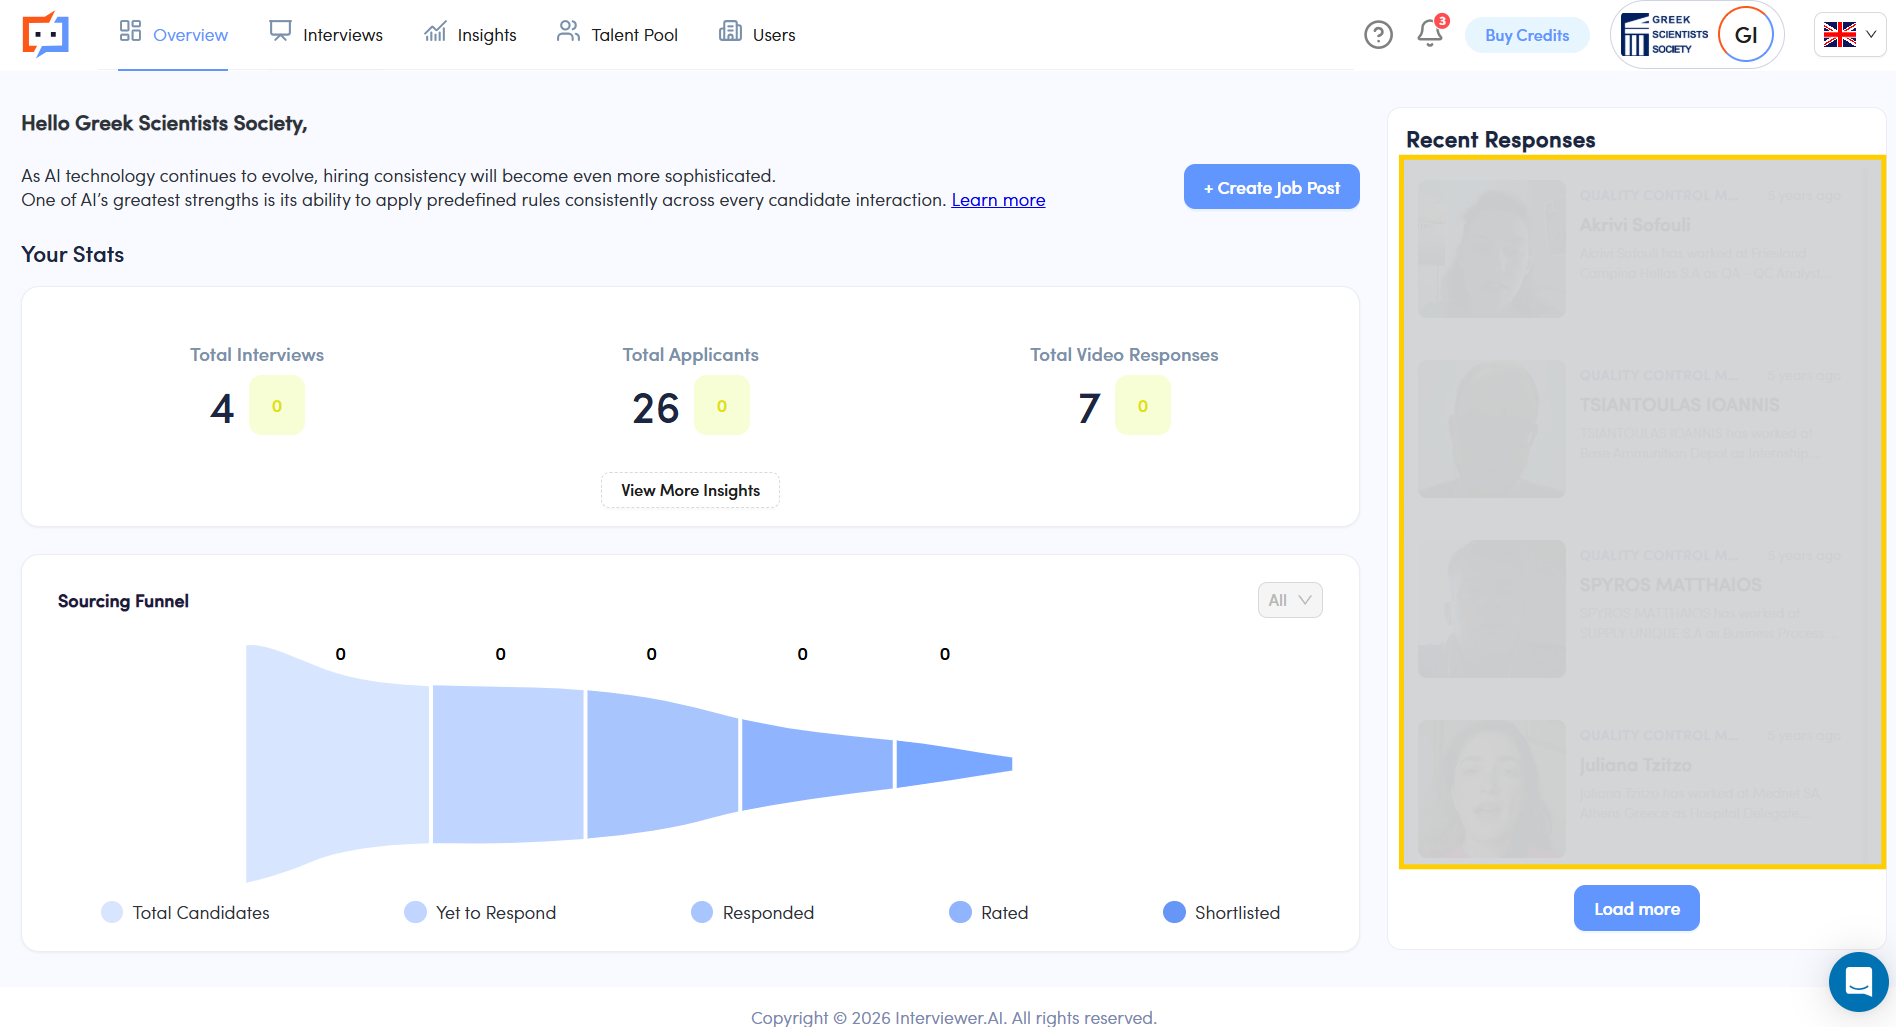
Task: Click the Greek Scientists Society logo
Action: tap(1664, 35)
